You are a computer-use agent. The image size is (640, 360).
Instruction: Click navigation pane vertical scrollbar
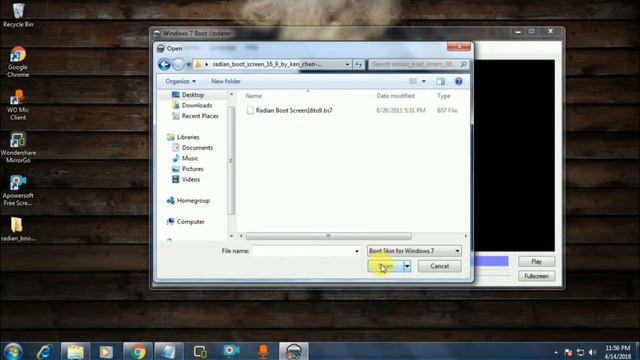231,160
